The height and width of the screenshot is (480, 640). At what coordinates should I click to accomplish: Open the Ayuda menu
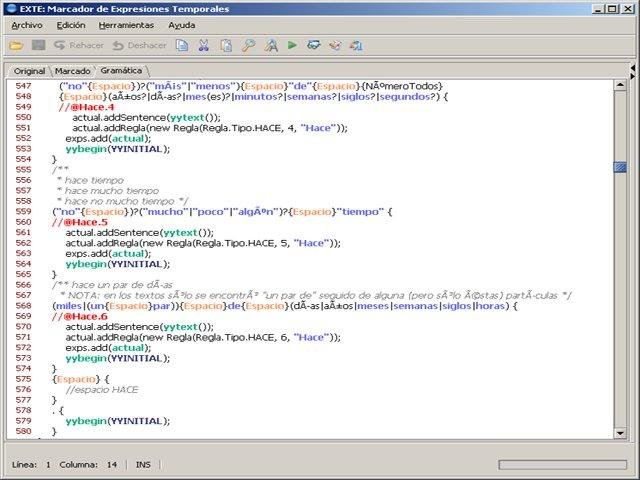182,24
